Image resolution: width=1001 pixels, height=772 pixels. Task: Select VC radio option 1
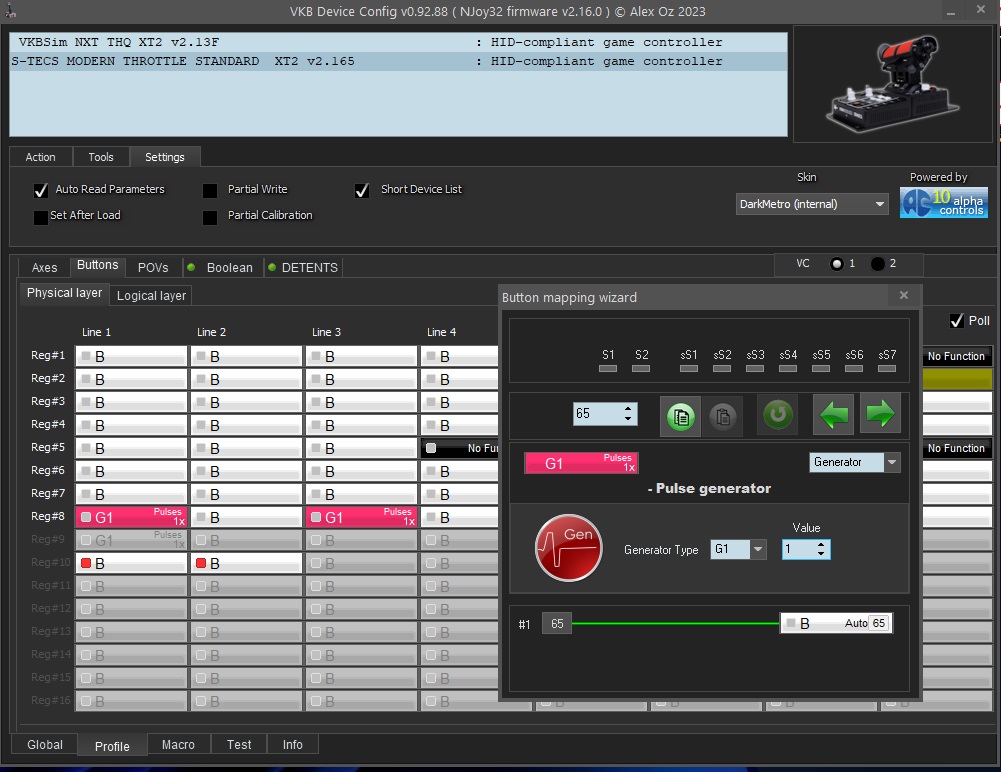(x=836, y=264)
